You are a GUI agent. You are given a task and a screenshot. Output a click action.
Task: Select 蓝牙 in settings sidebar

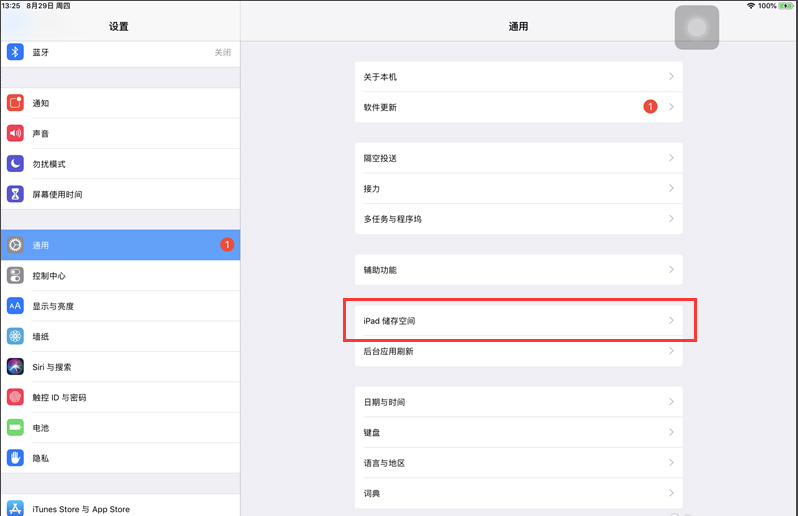[x=121, y=52]
